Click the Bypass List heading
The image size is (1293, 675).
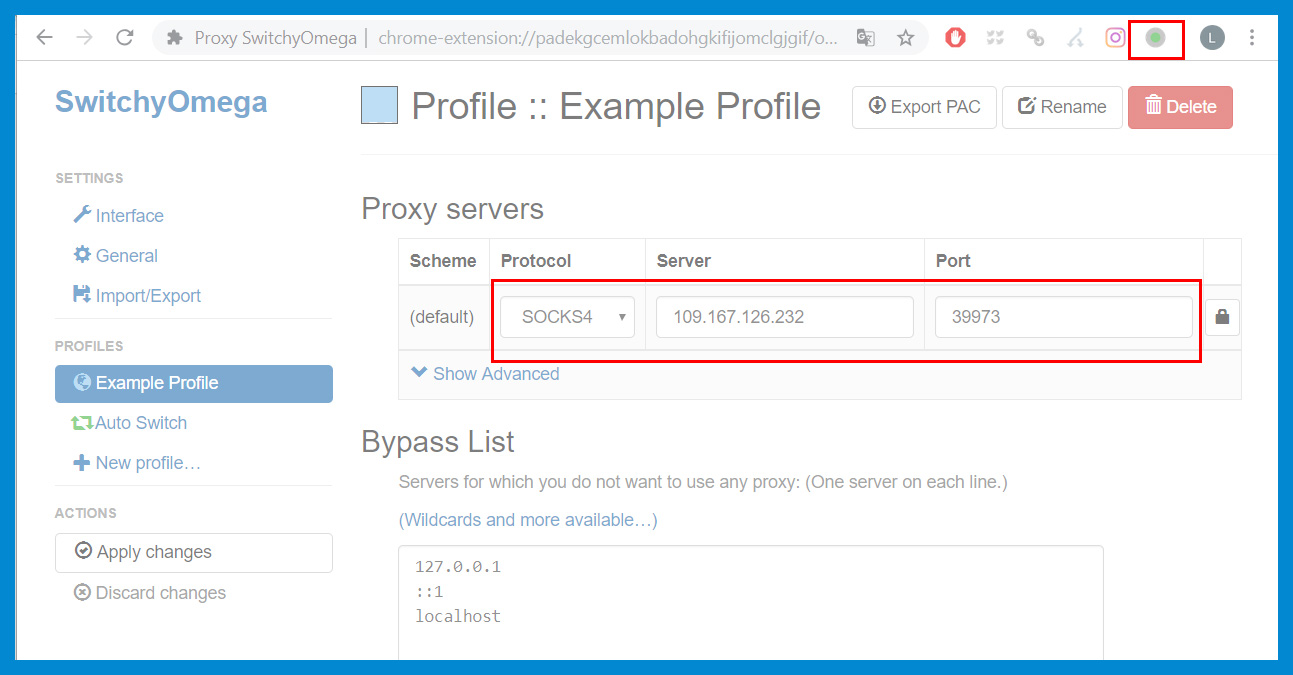[x=438, y=442]
